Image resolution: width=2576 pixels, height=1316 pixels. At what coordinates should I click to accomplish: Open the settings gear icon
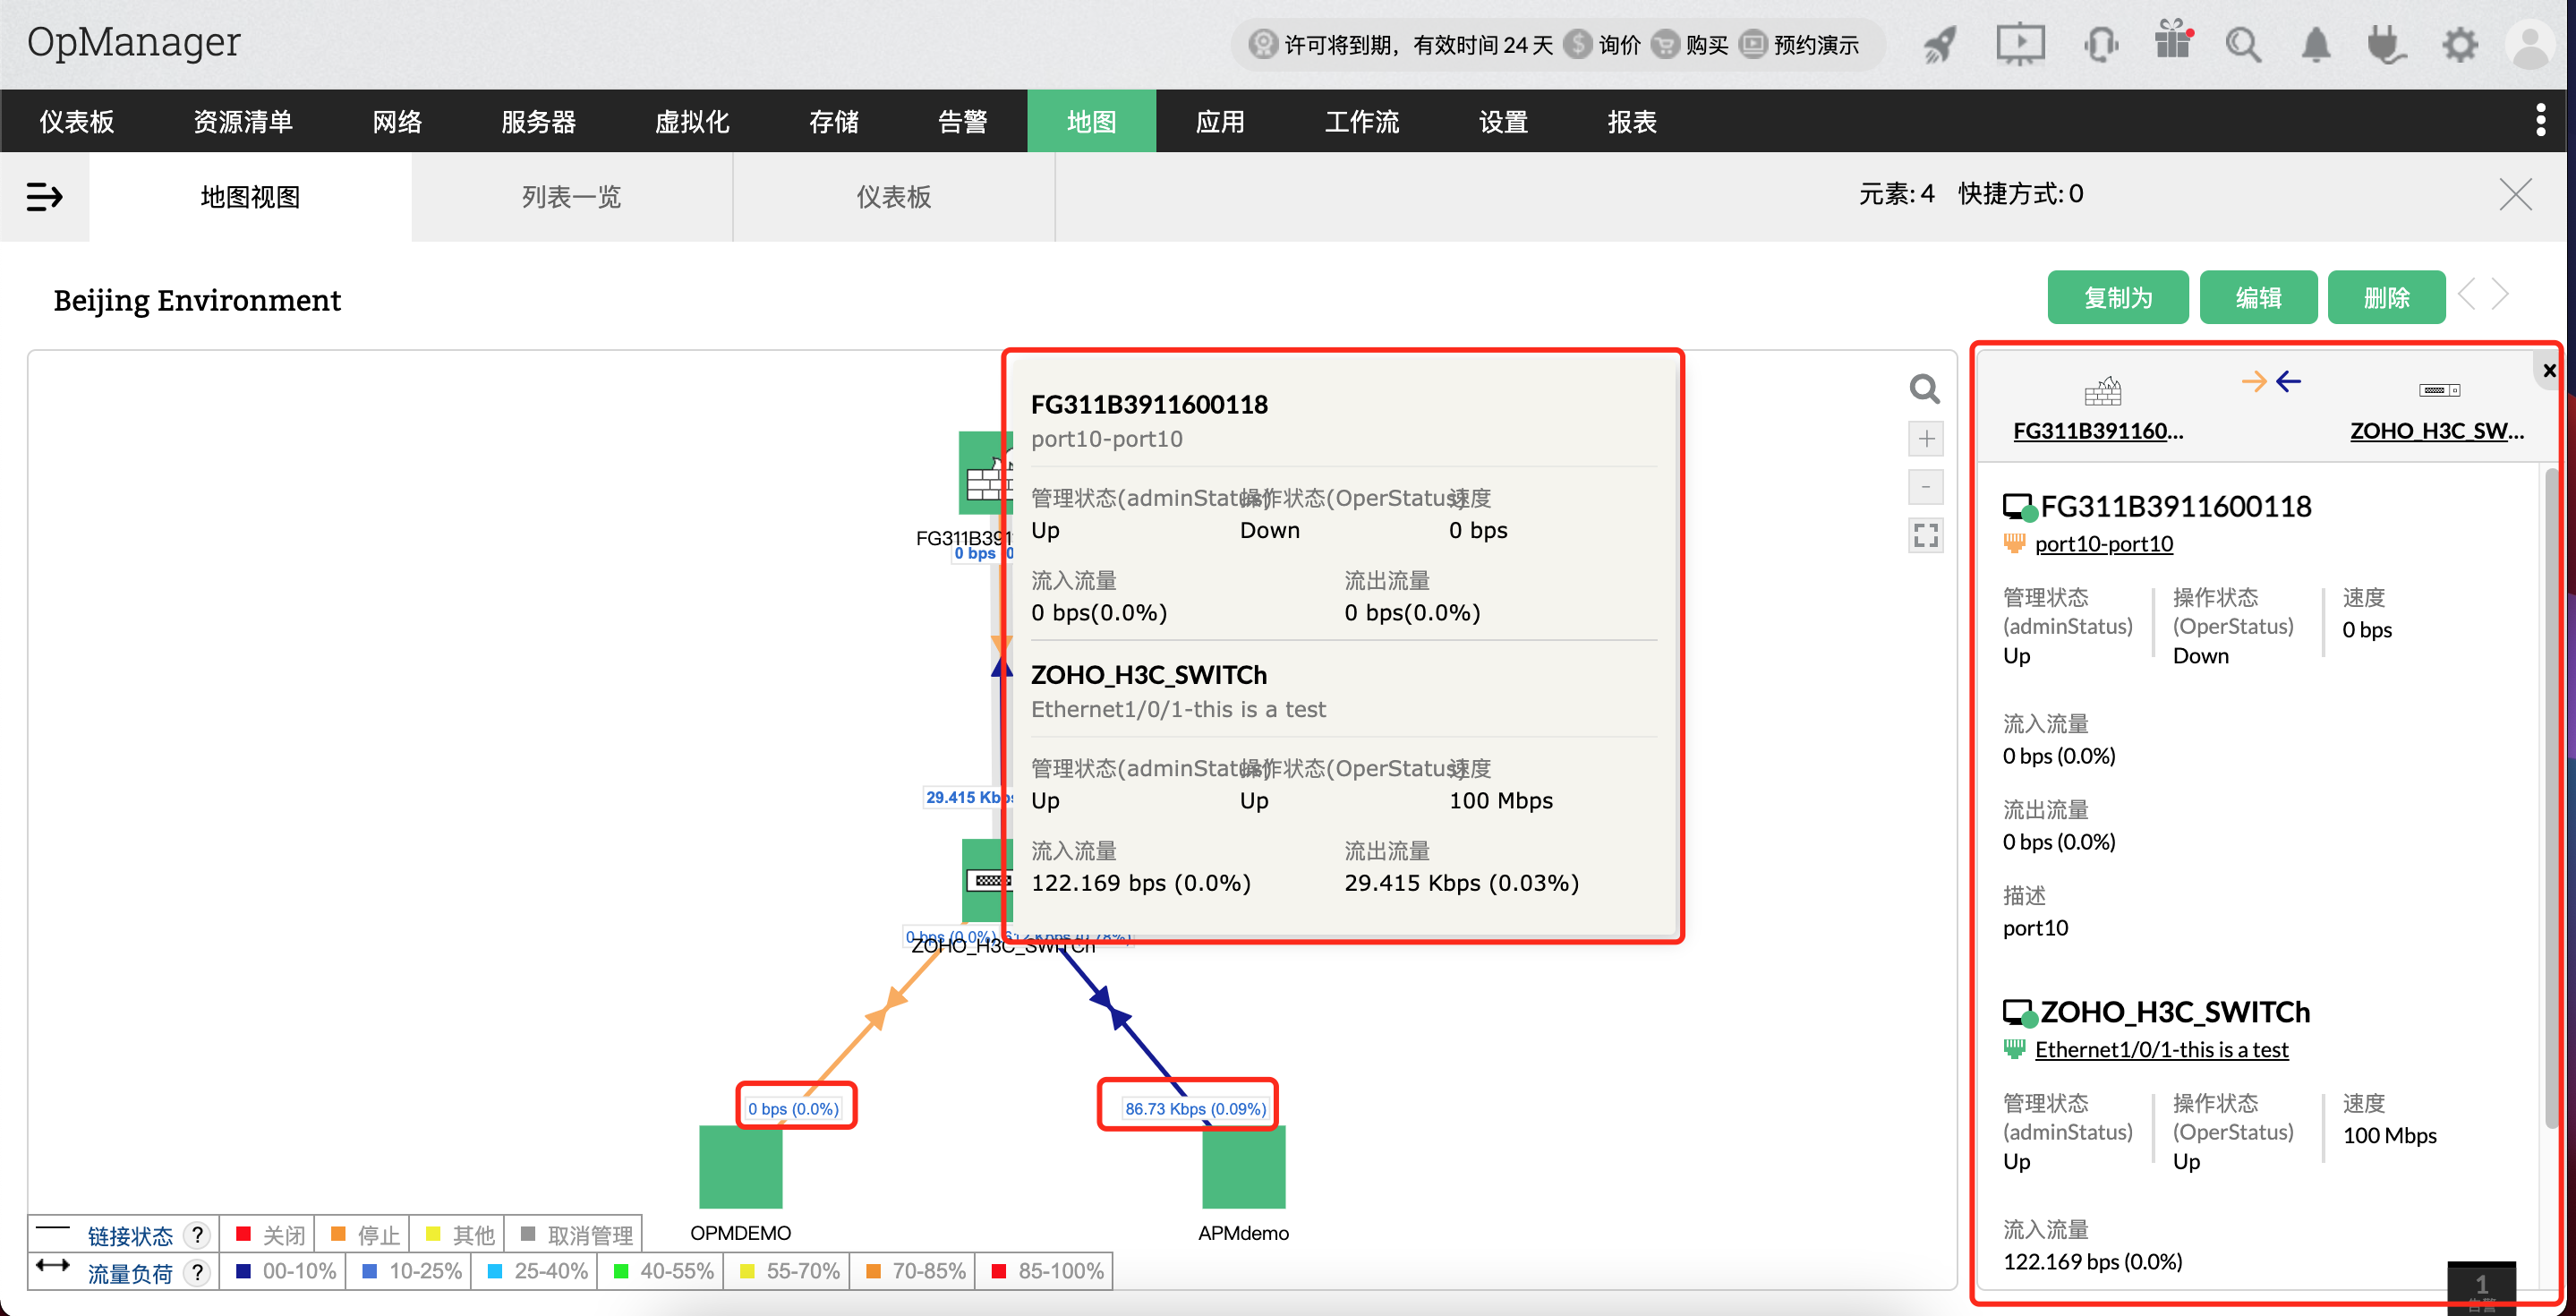[2460, 44]
